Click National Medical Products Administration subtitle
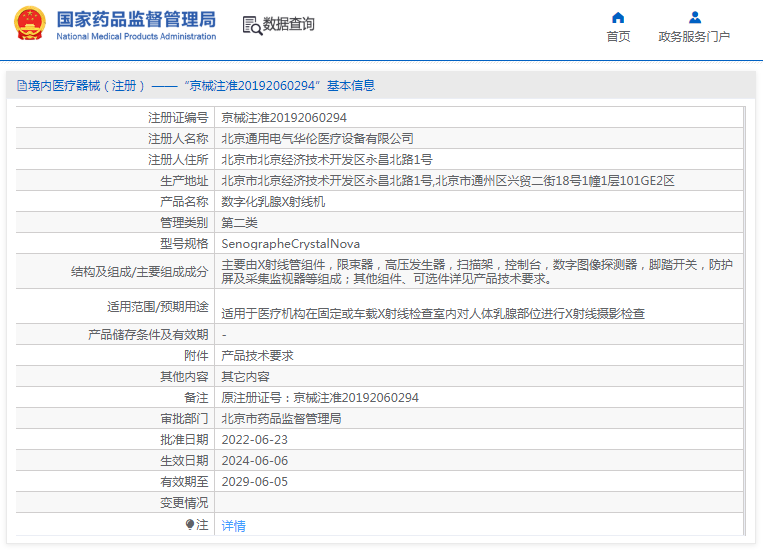Viewport: 763px width, 552px height. point(136,37)
